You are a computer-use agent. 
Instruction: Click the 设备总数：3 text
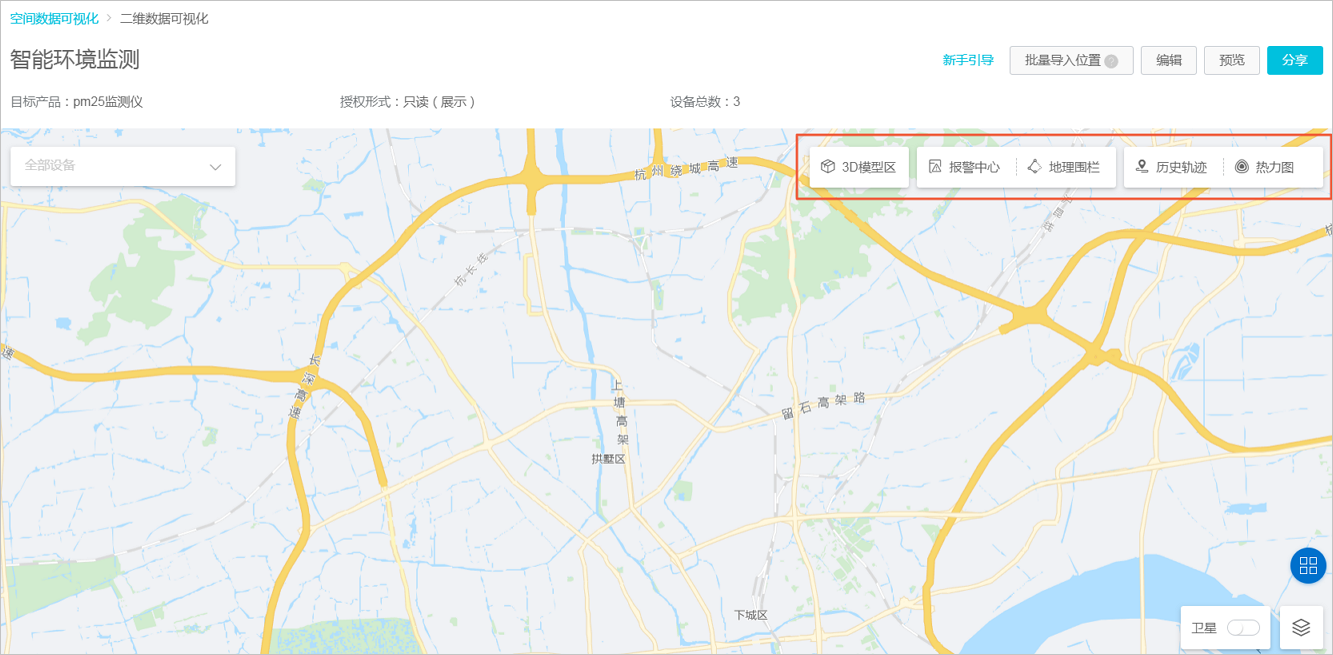(705, 102)
